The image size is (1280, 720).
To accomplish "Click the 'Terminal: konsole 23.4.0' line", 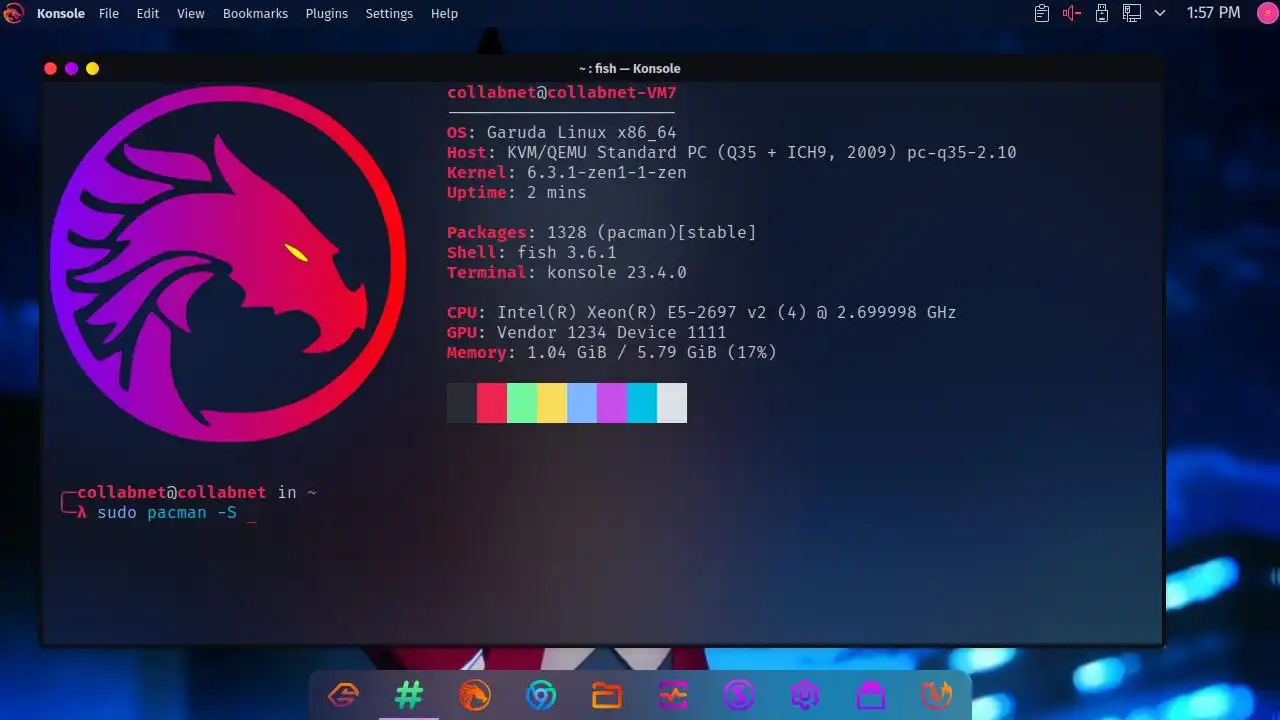I will point(567,273).
